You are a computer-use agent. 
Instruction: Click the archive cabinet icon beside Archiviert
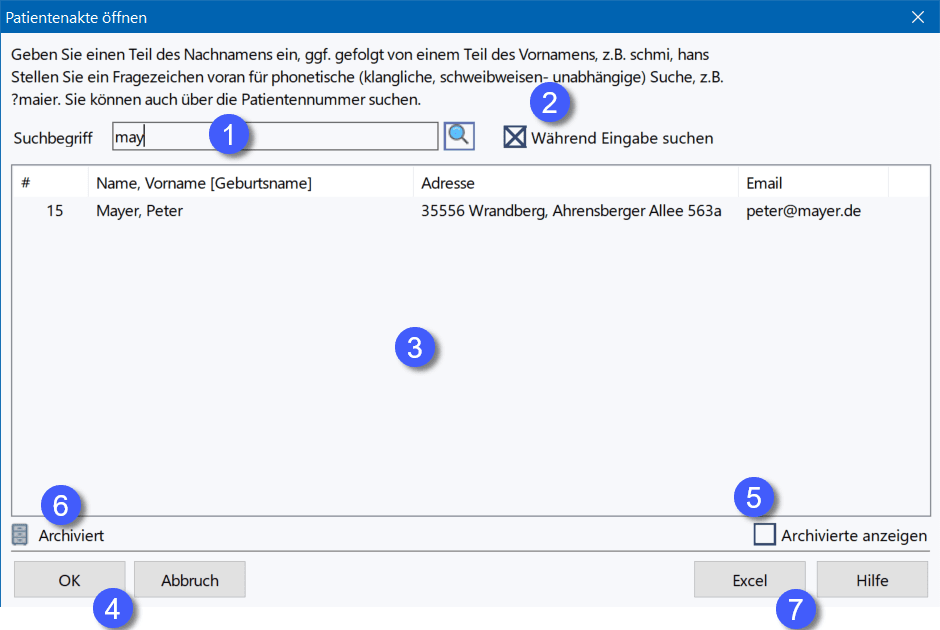pyautogui.click(x=20, y=535)
